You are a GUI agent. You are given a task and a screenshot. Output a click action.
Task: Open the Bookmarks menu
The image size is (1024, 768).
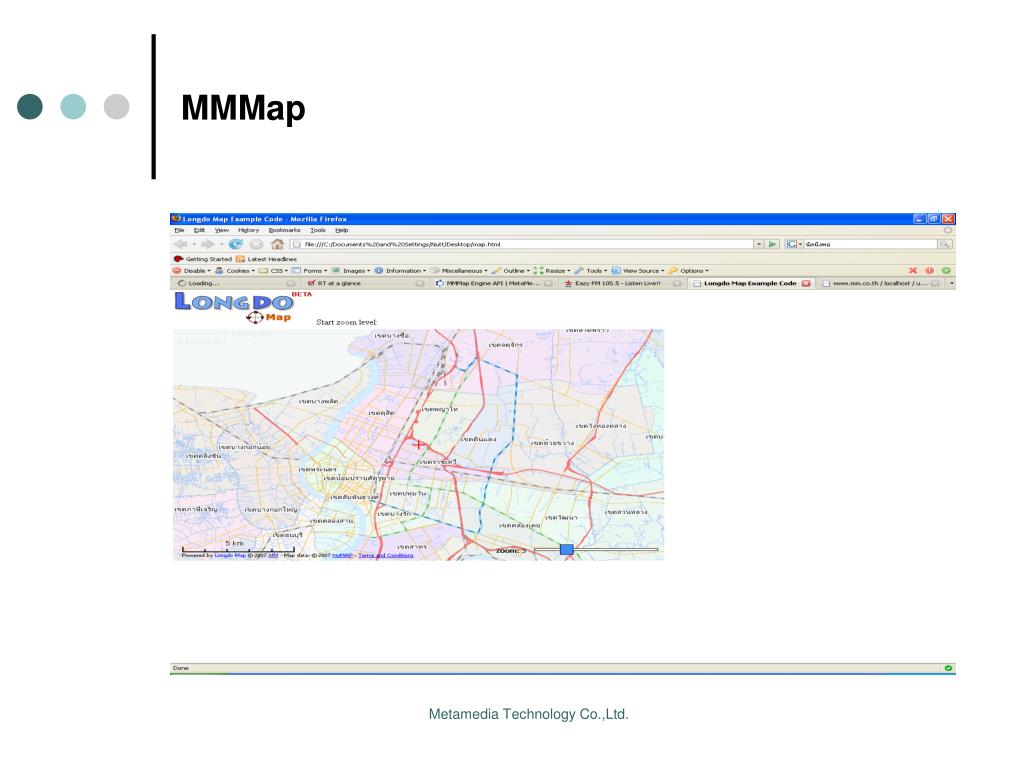[x=284, y=231]
